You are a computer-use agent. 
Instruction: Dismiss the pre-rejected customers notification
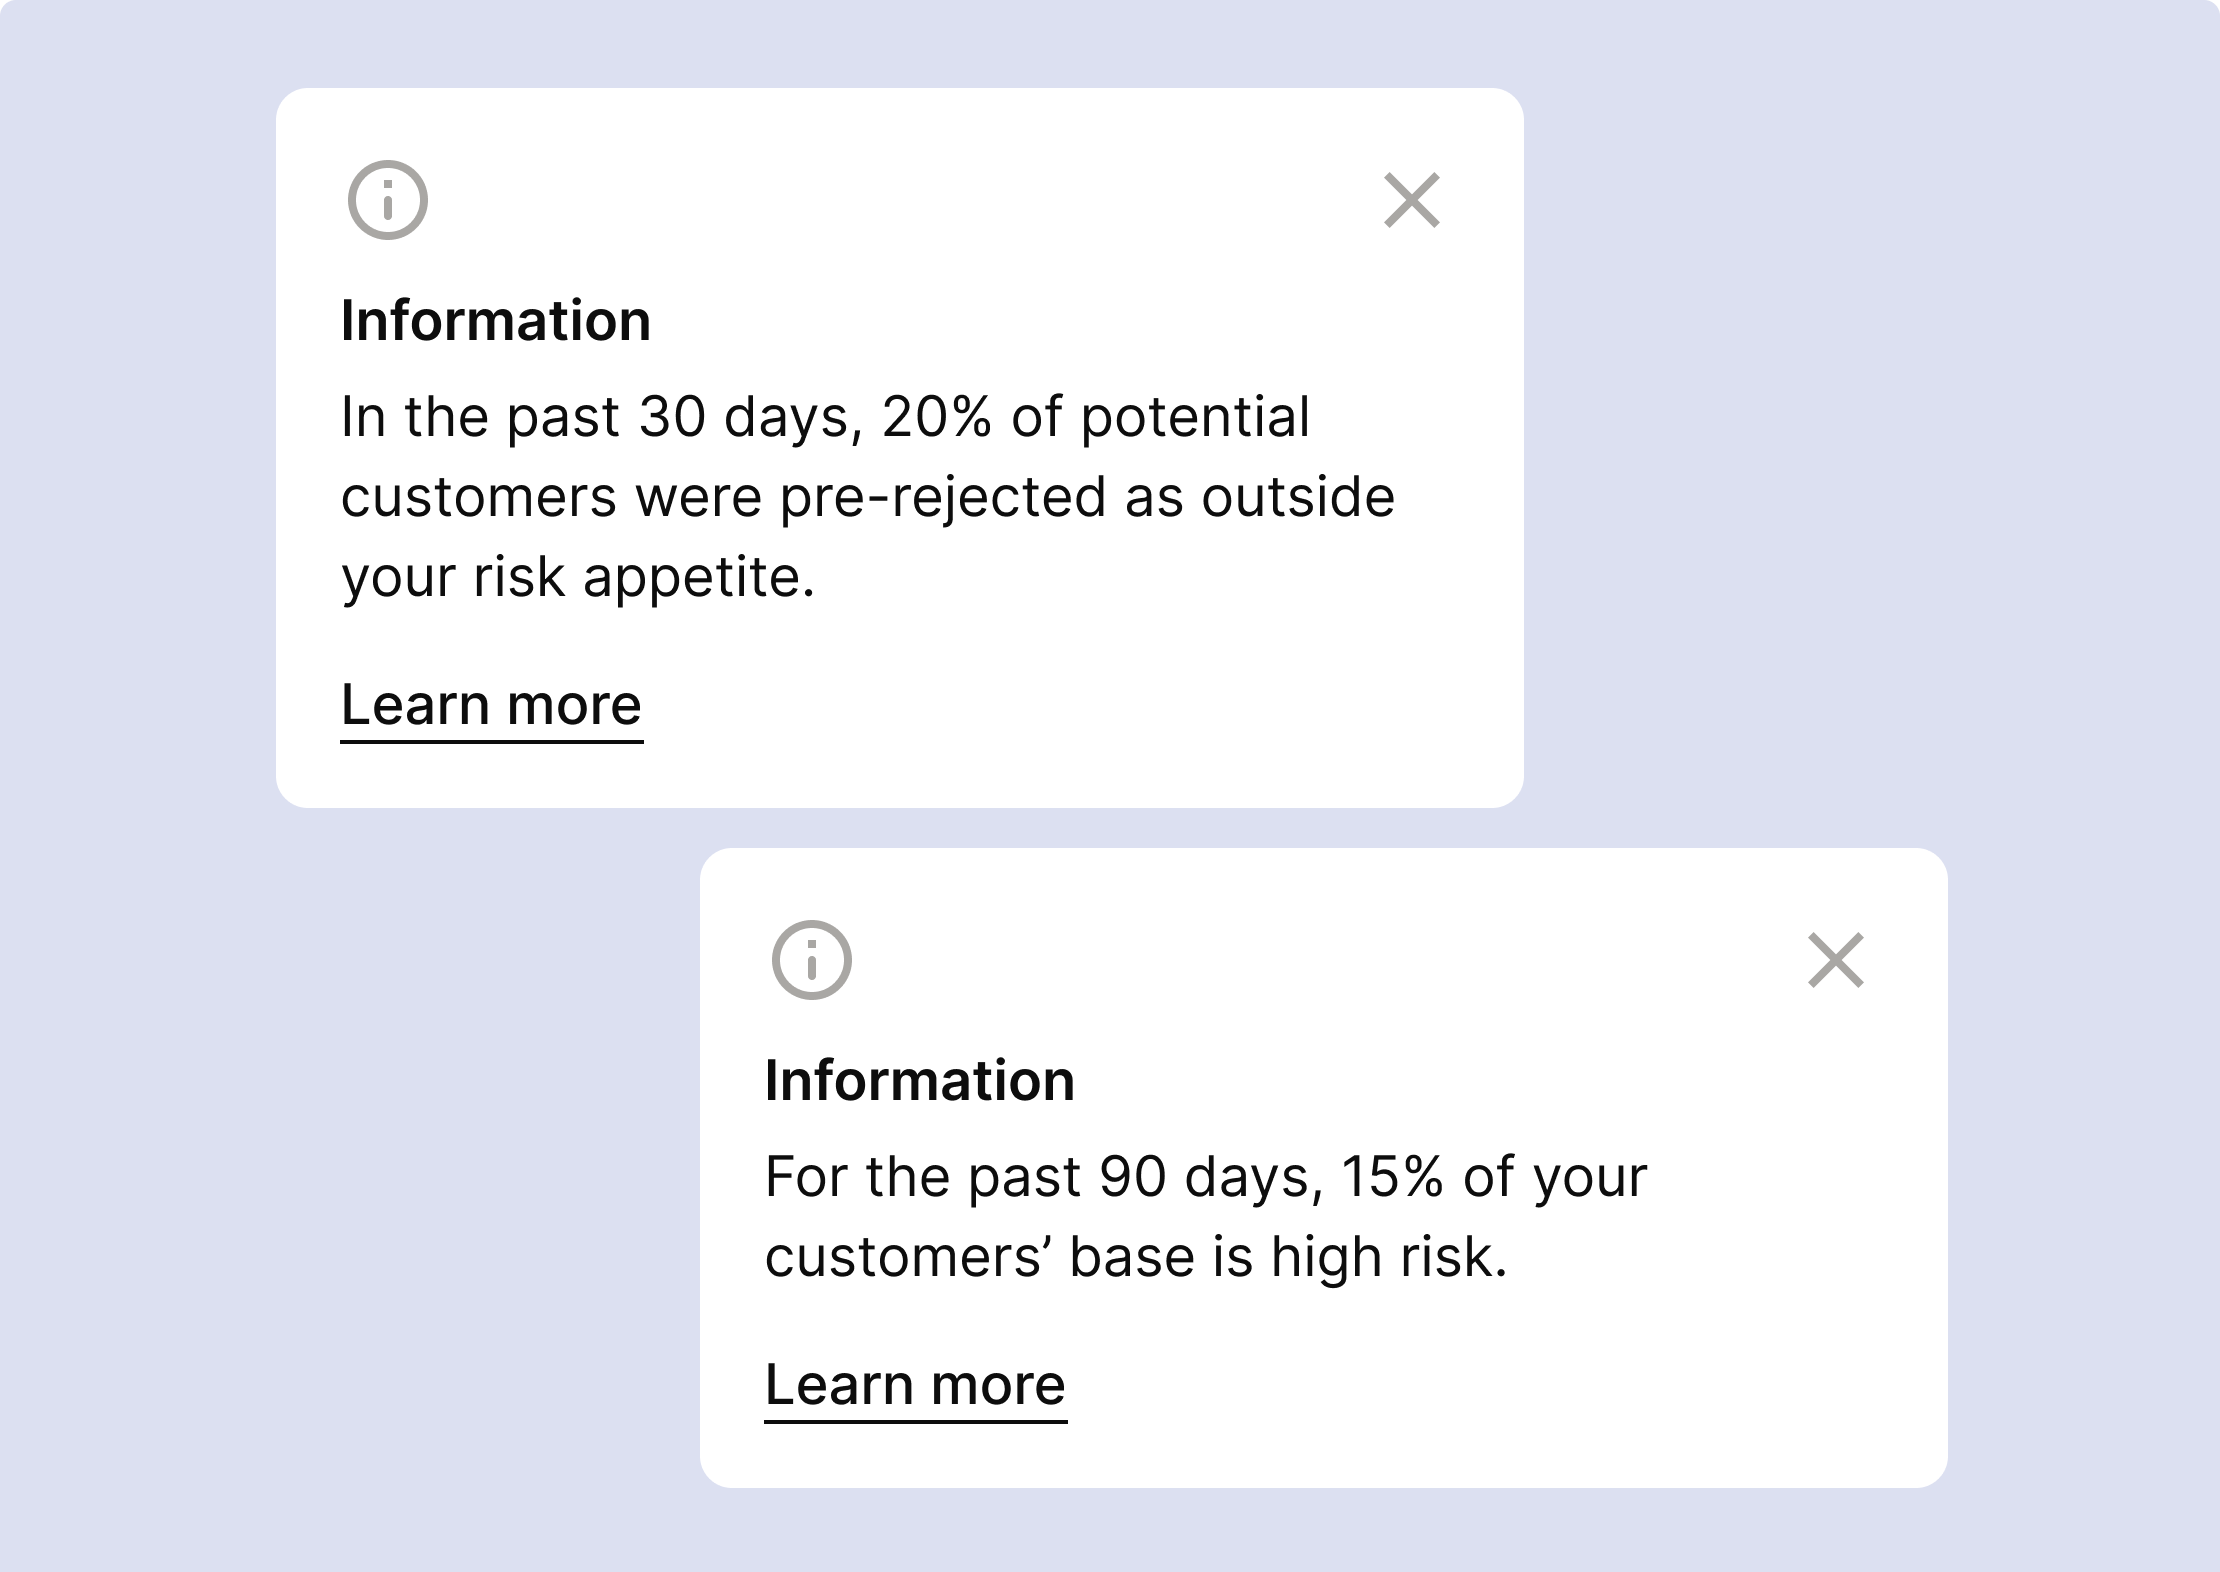click(1412, 200)
